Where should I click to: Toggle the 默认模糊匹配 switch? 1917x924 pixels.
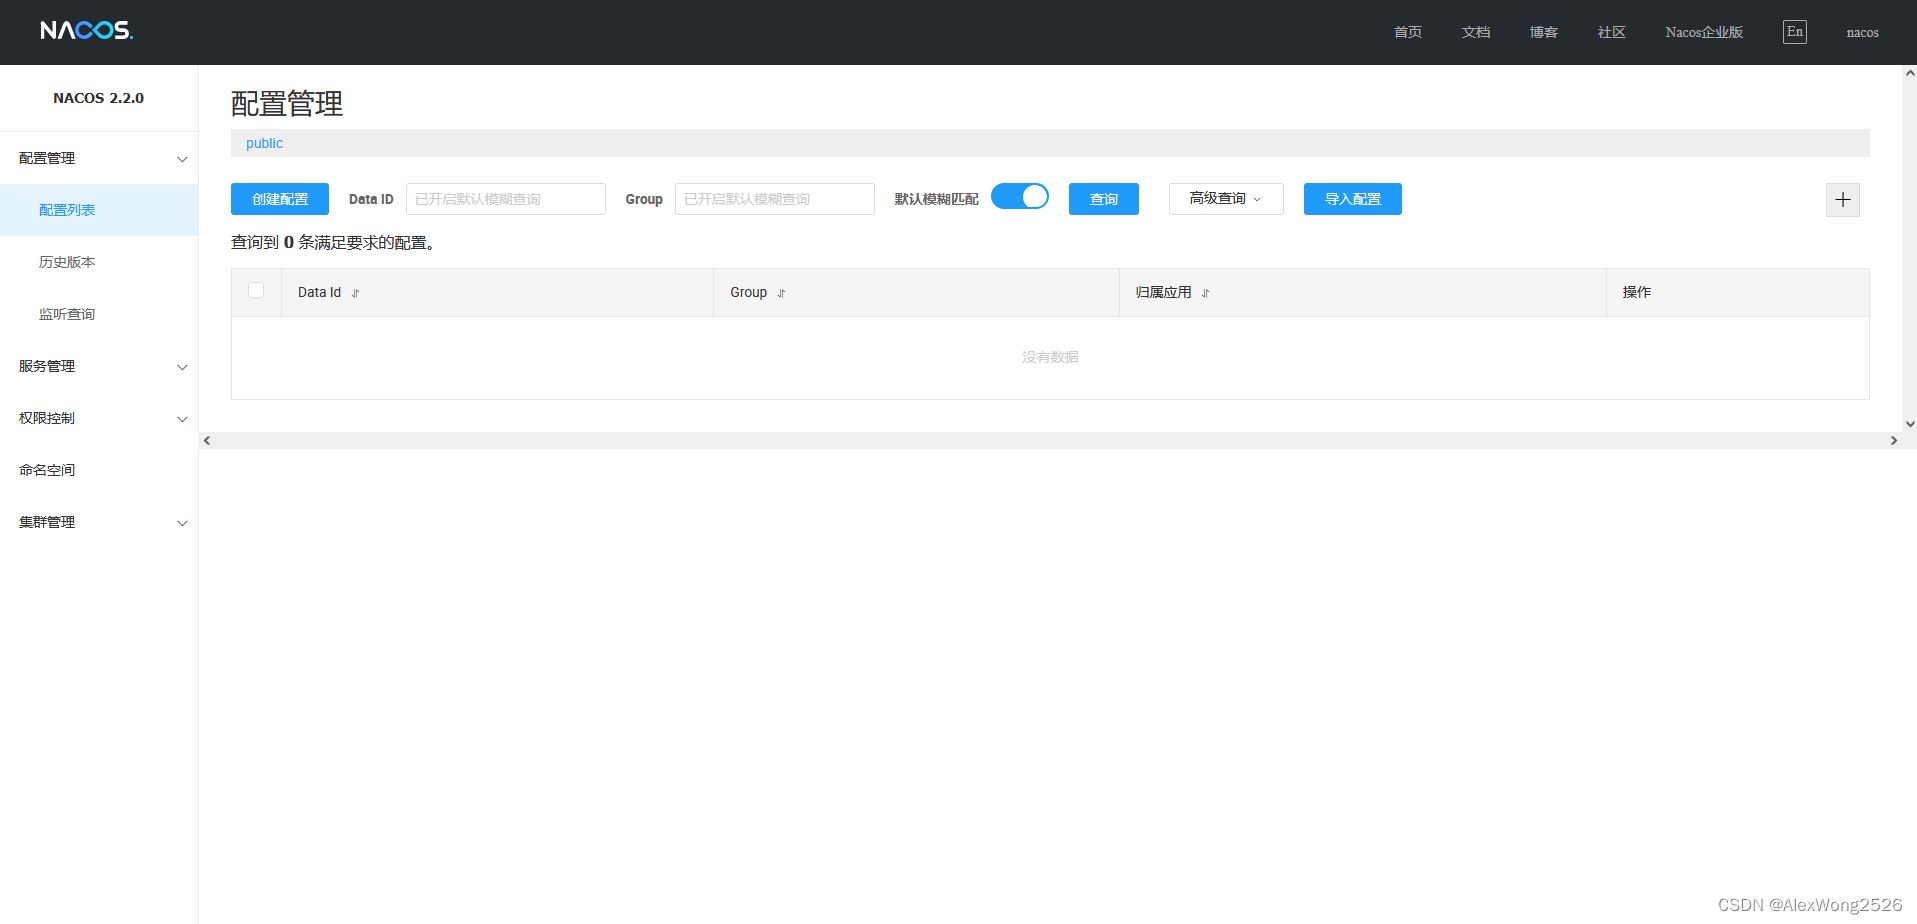1020,196
